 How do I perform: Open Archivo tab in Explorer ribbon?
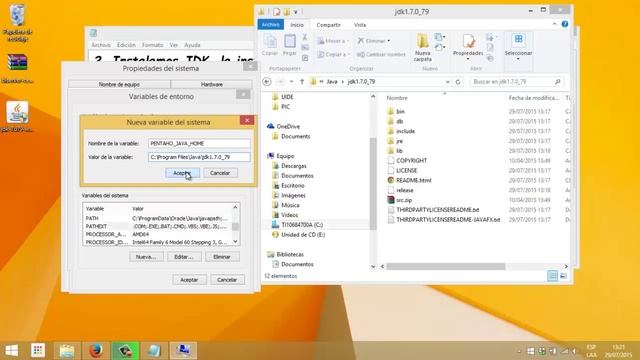(271, 24)
